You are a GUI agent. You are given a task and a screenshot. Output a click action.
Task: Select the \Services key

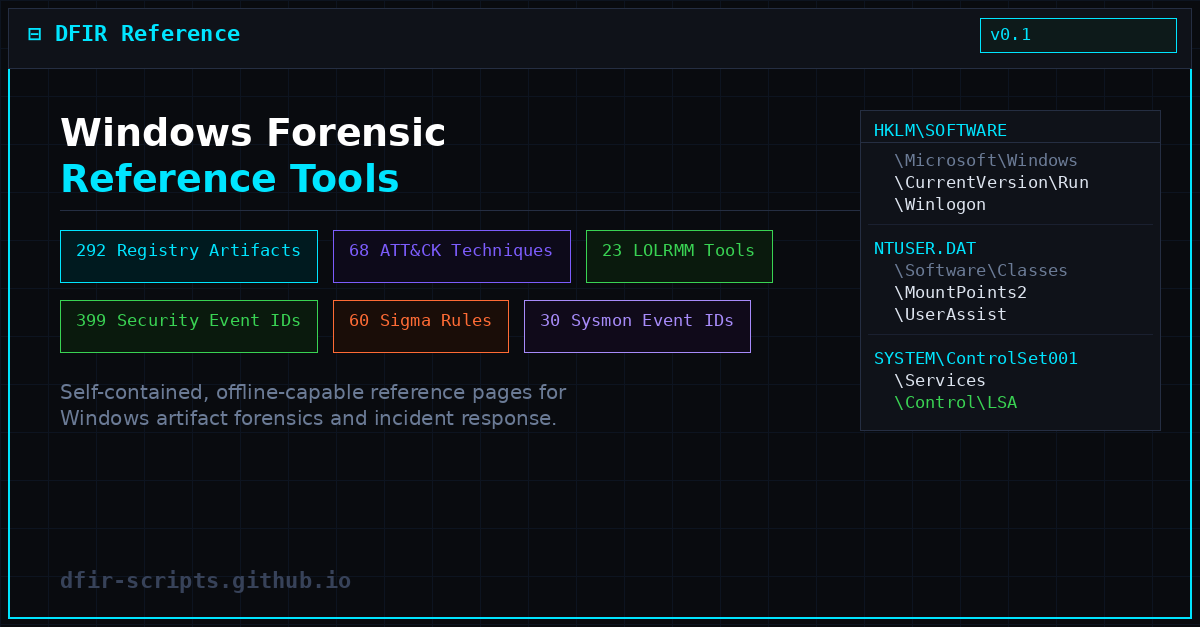click(940, 380)
